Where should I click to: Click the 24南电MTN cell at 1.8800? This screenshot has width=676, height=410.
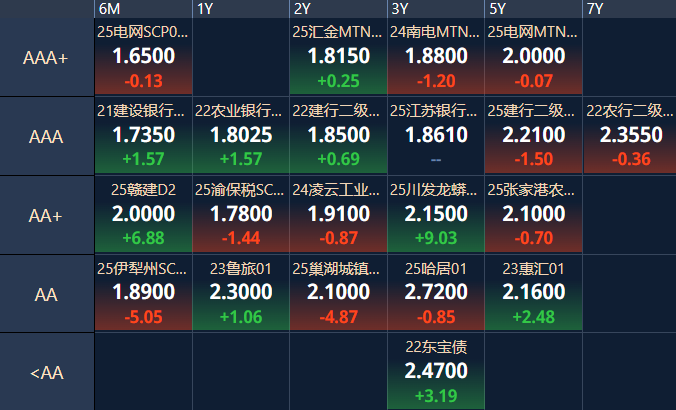point(435,57)
